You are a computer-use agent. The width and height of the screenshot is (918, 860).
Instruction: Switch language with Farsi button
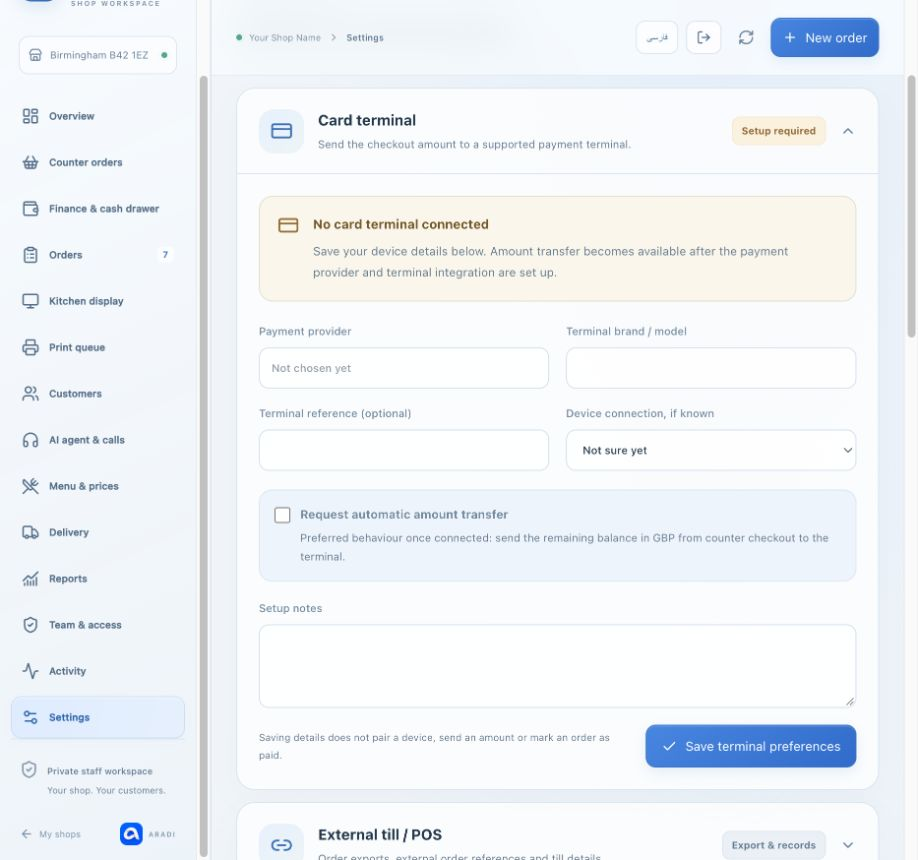tap(656, 37)
